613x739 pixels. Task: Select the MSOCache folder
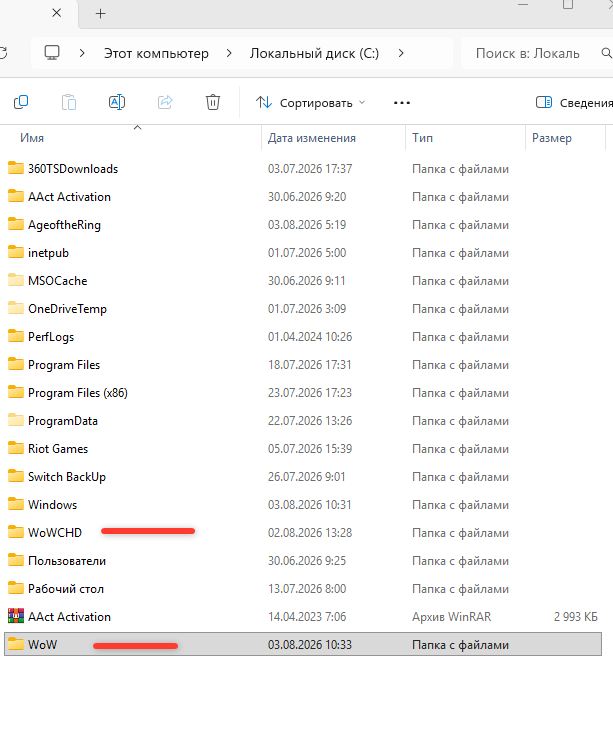click(x=303, y=281)
